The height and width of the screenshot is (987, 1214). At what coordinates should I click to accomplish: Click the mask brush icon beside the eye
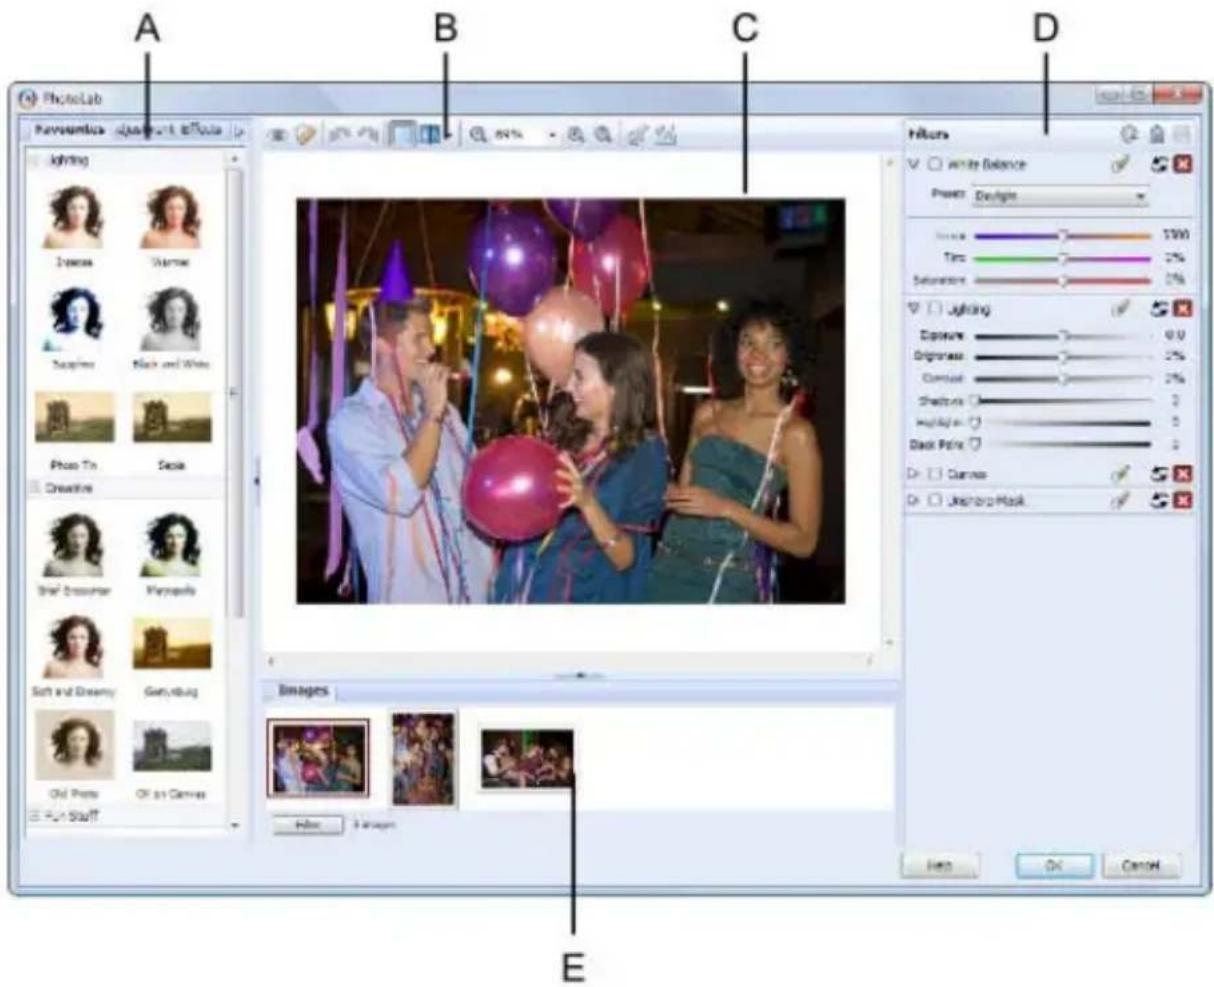305,135
